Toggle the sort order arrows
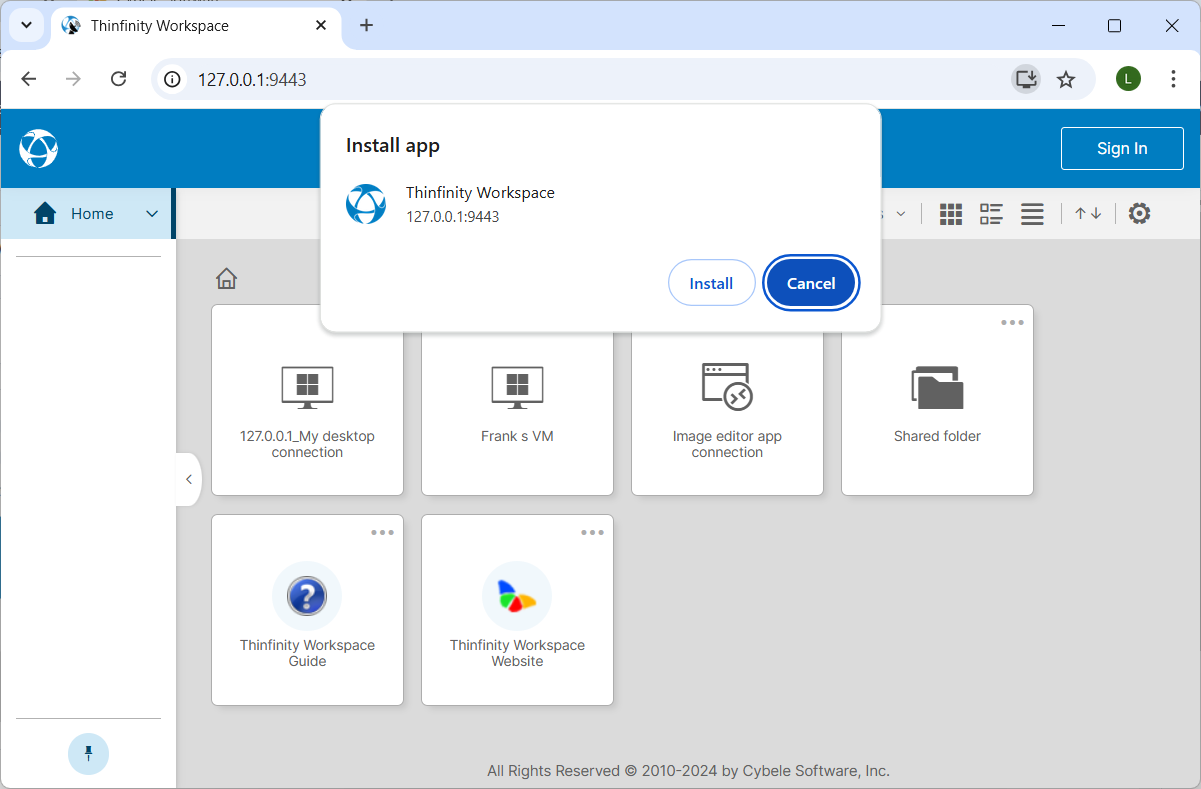The image size is (1201, 789). [x=1088, y=214]
